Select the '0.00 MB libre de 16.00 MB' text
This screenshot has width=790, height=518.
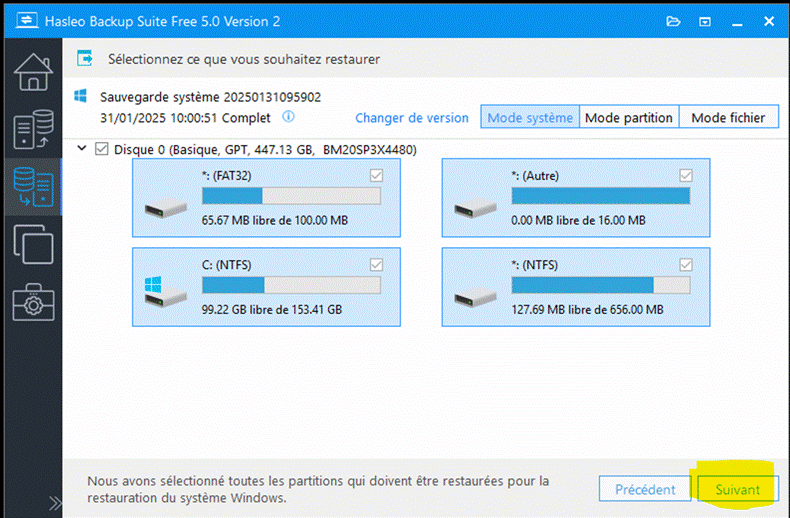click(578, 220)
